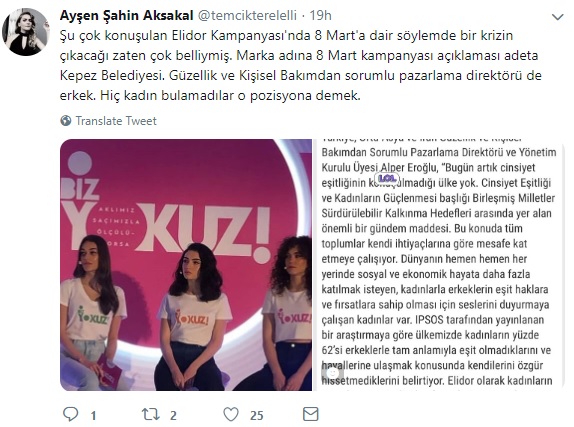This screenshot has width=574, height=427.
Task: Open the 19h tweet timestamp
Action: [x=321, y=15]
